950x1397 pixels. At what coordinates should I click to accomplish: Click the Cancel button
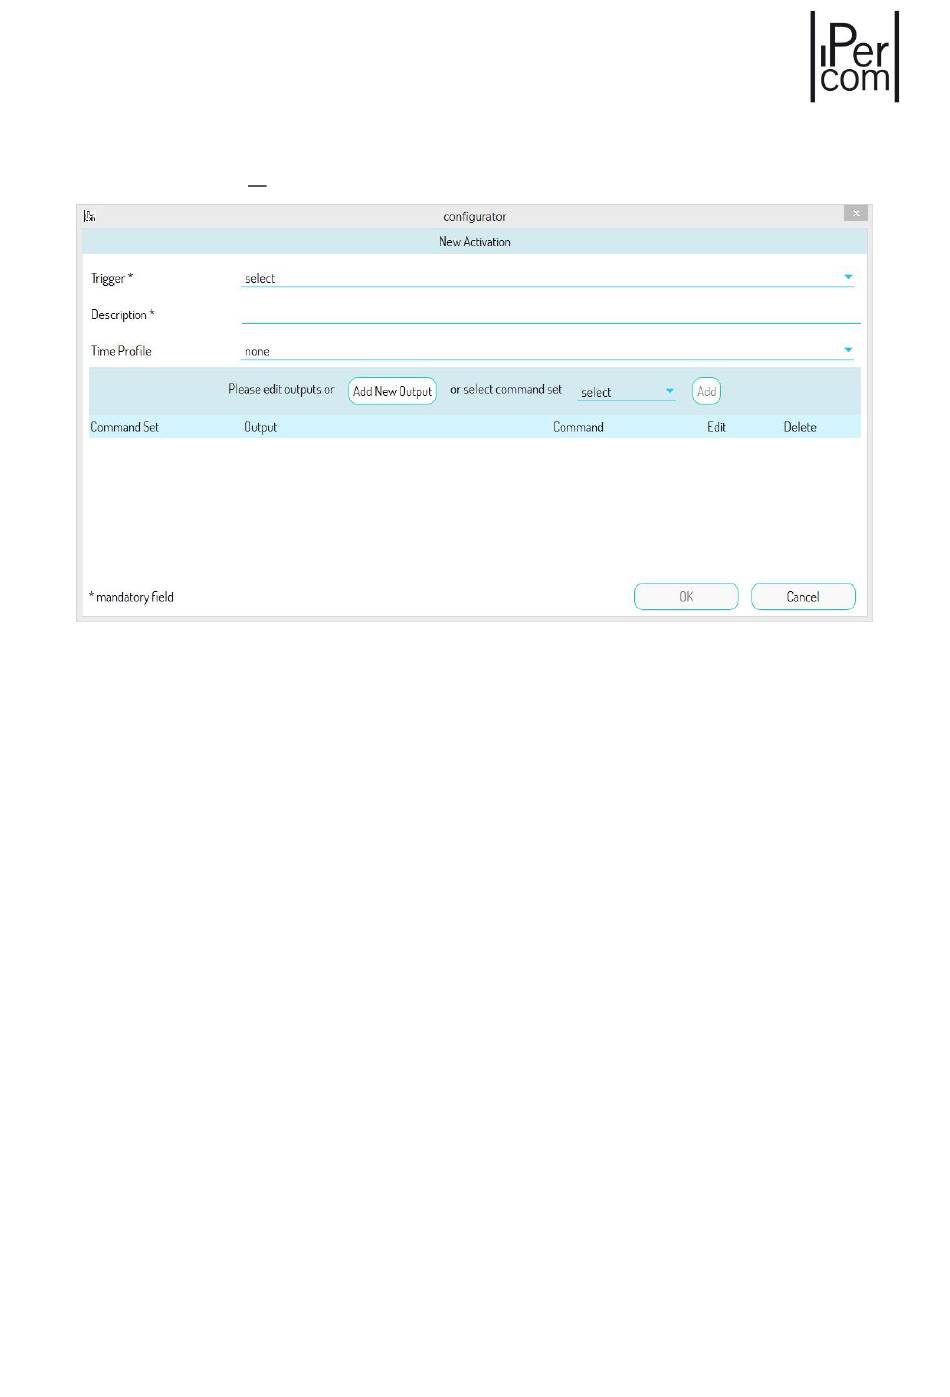(x=803, y=596)
